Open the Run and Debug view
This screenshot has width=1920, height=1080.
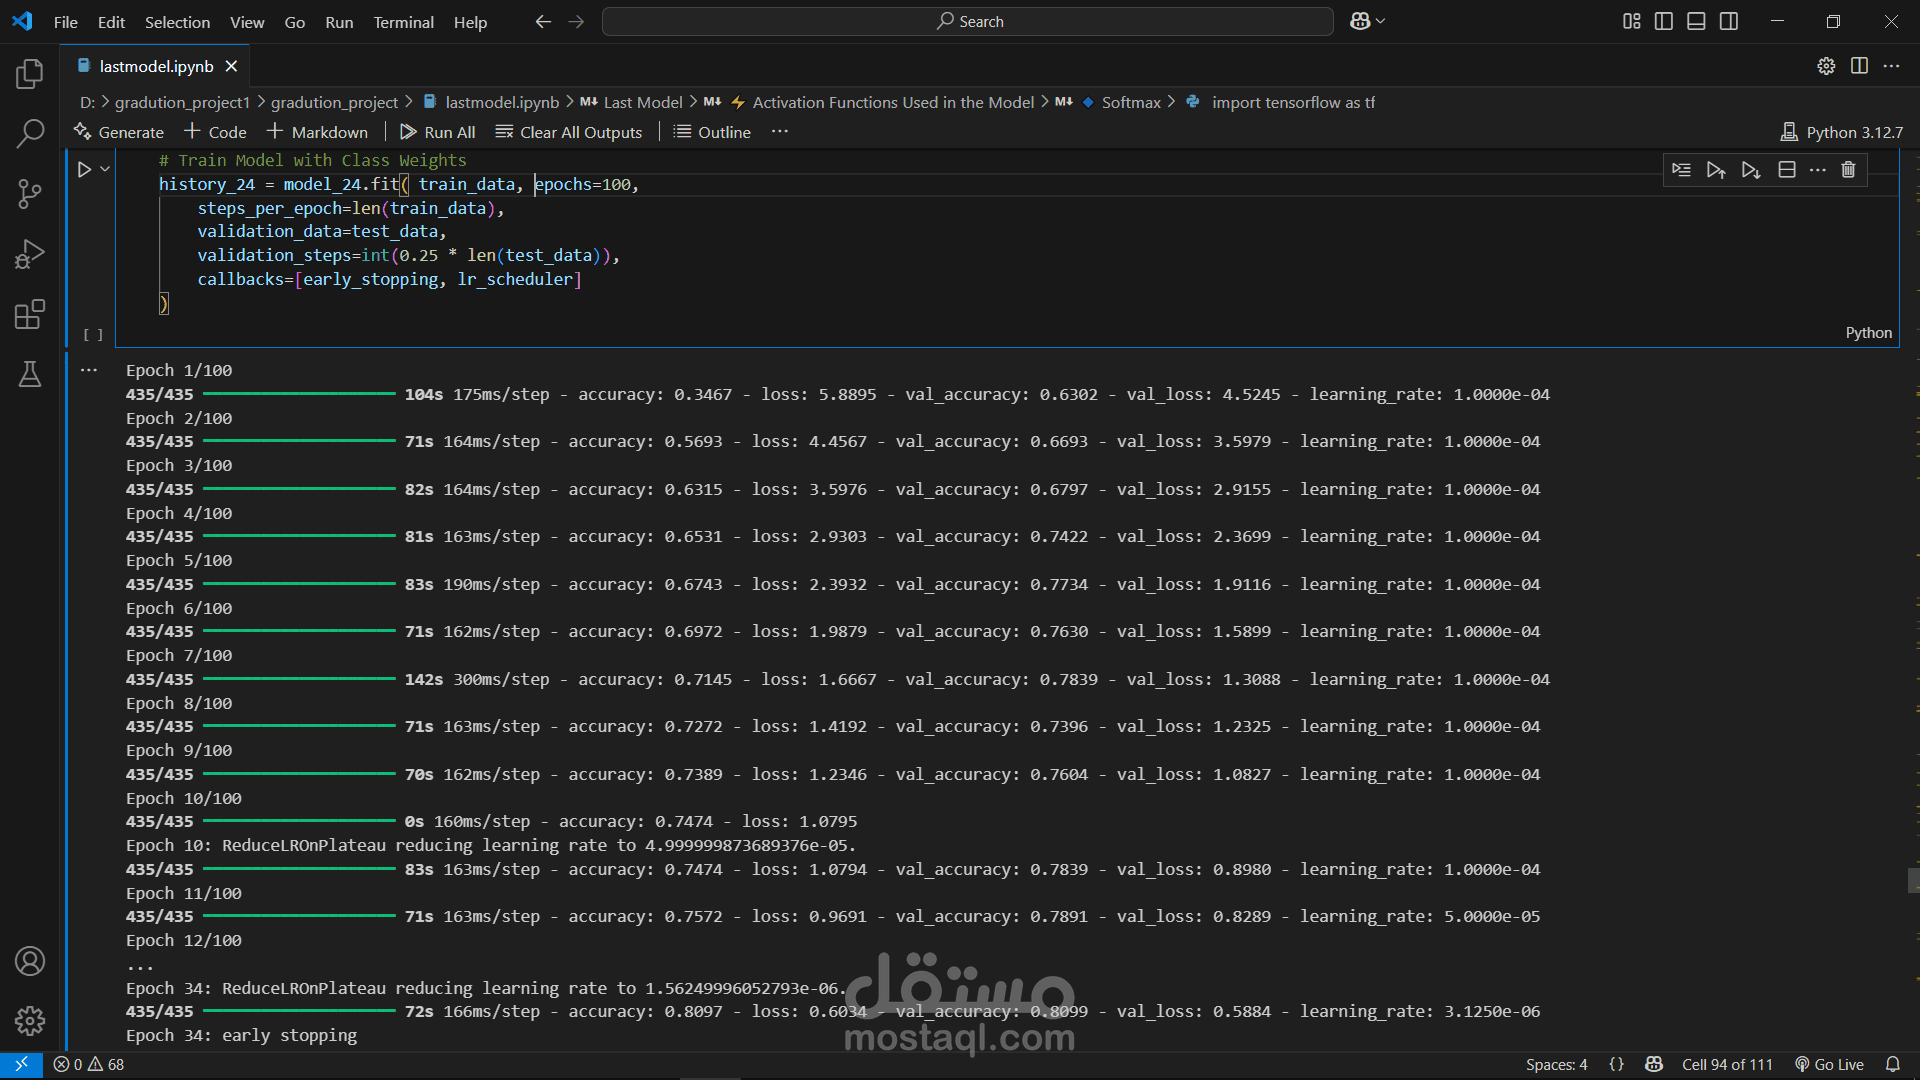click(30, 254)
